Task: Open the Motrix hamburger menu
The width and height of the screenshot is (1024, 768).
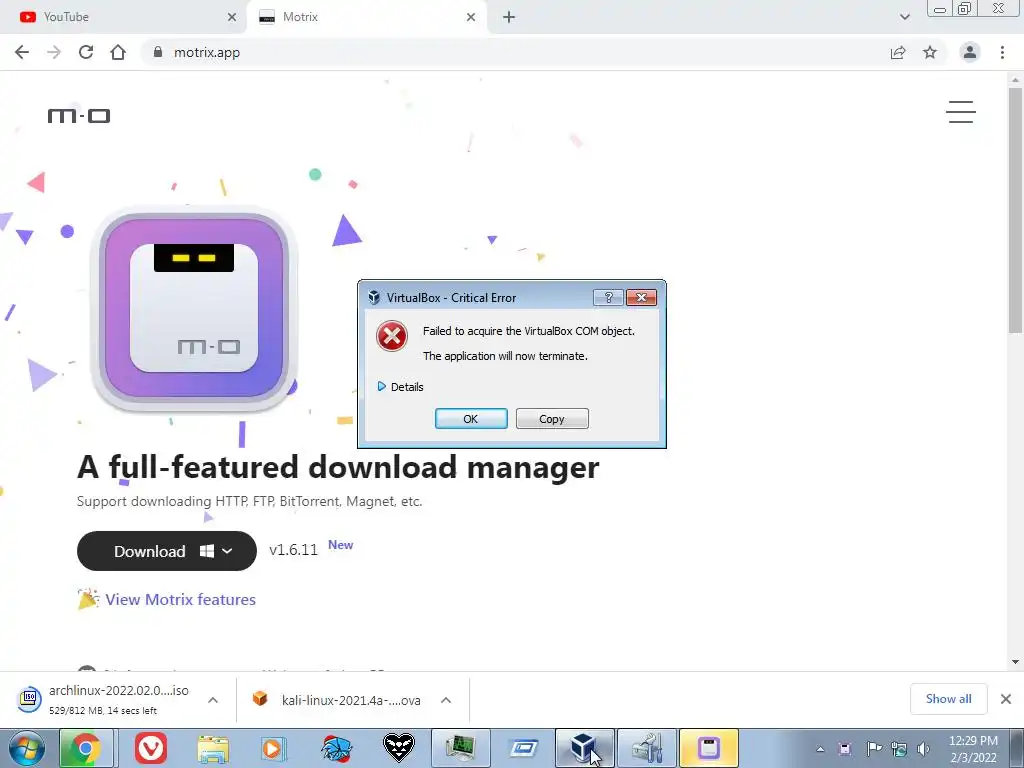Action: point(961,112)
